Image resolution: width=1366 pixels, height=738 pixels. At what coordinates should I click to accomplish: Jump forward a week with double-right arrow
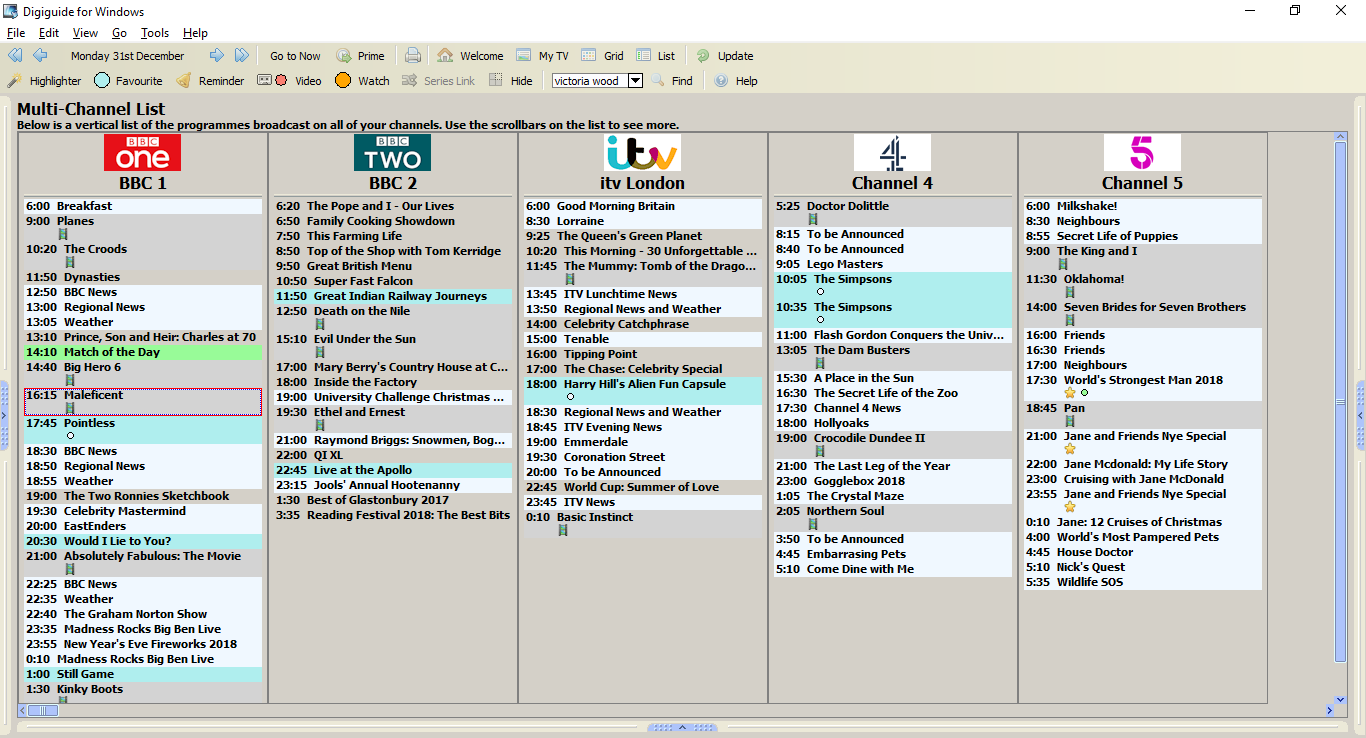click(x=242, y=56)
